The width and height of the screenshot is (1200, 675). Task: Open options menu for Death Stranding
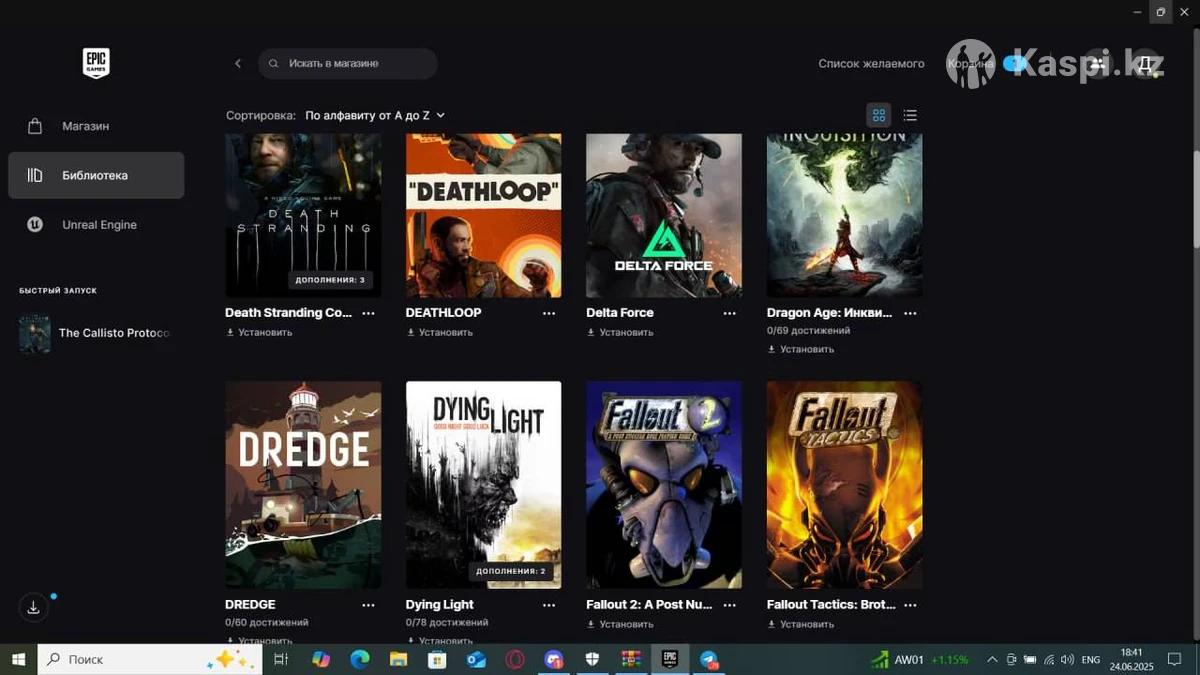(x=368, y=313)
